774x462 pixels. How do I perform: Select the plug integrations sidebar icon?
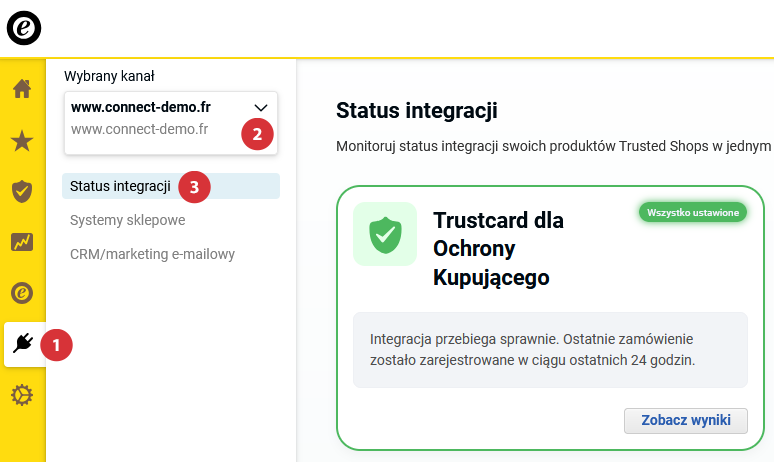point(23,345)
